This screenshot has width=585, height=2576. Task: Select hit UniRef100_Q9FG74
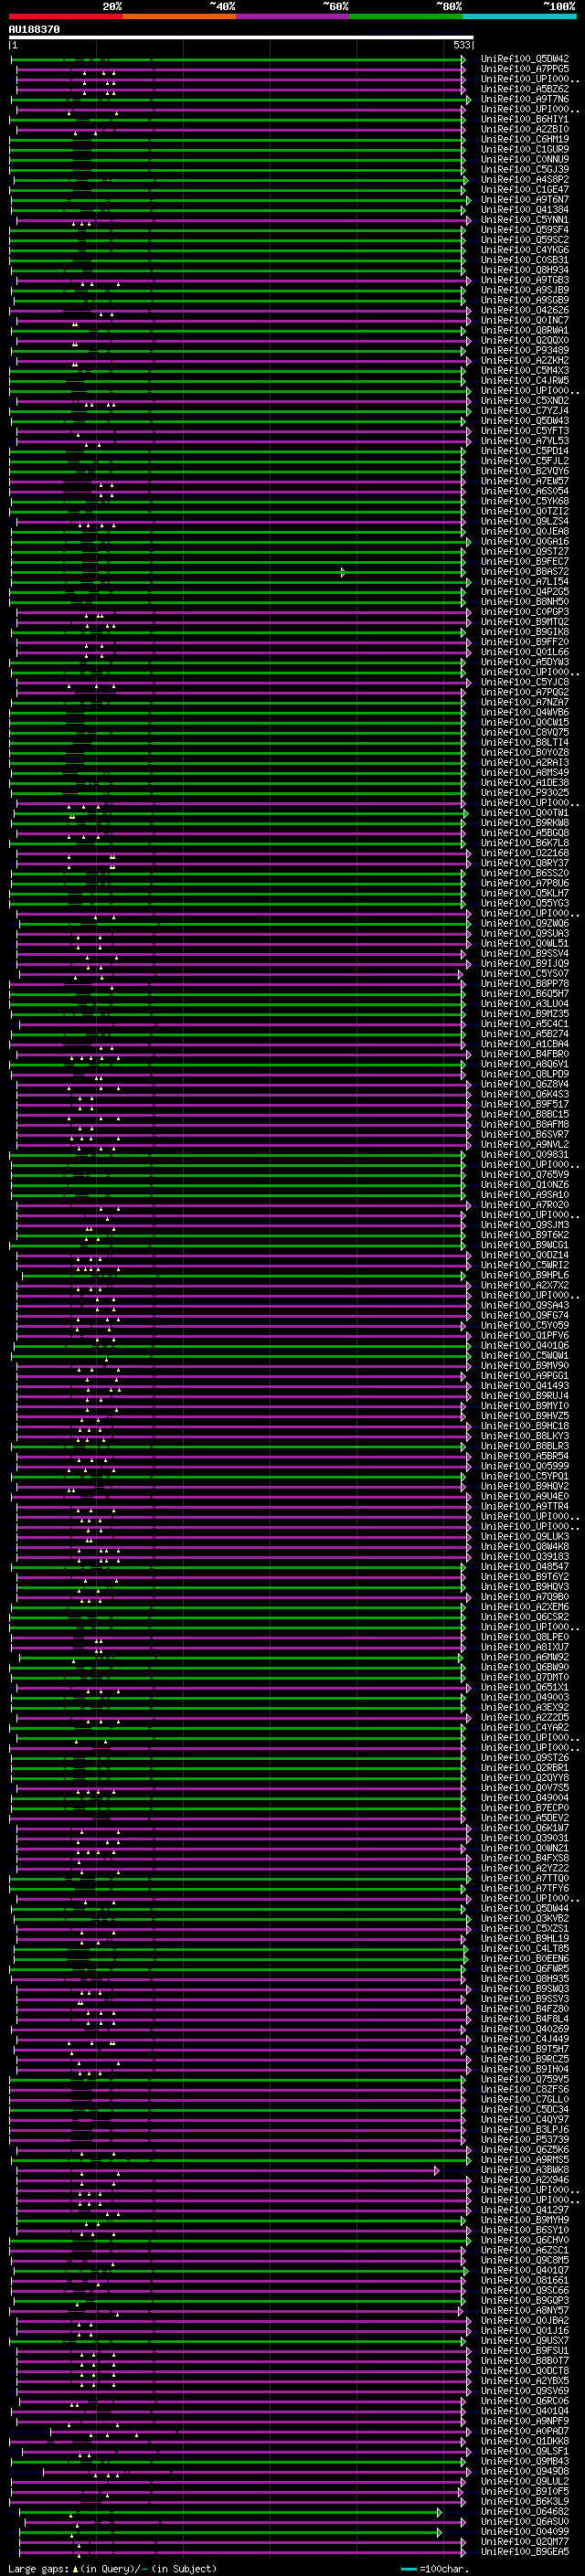click(524, 1315)
